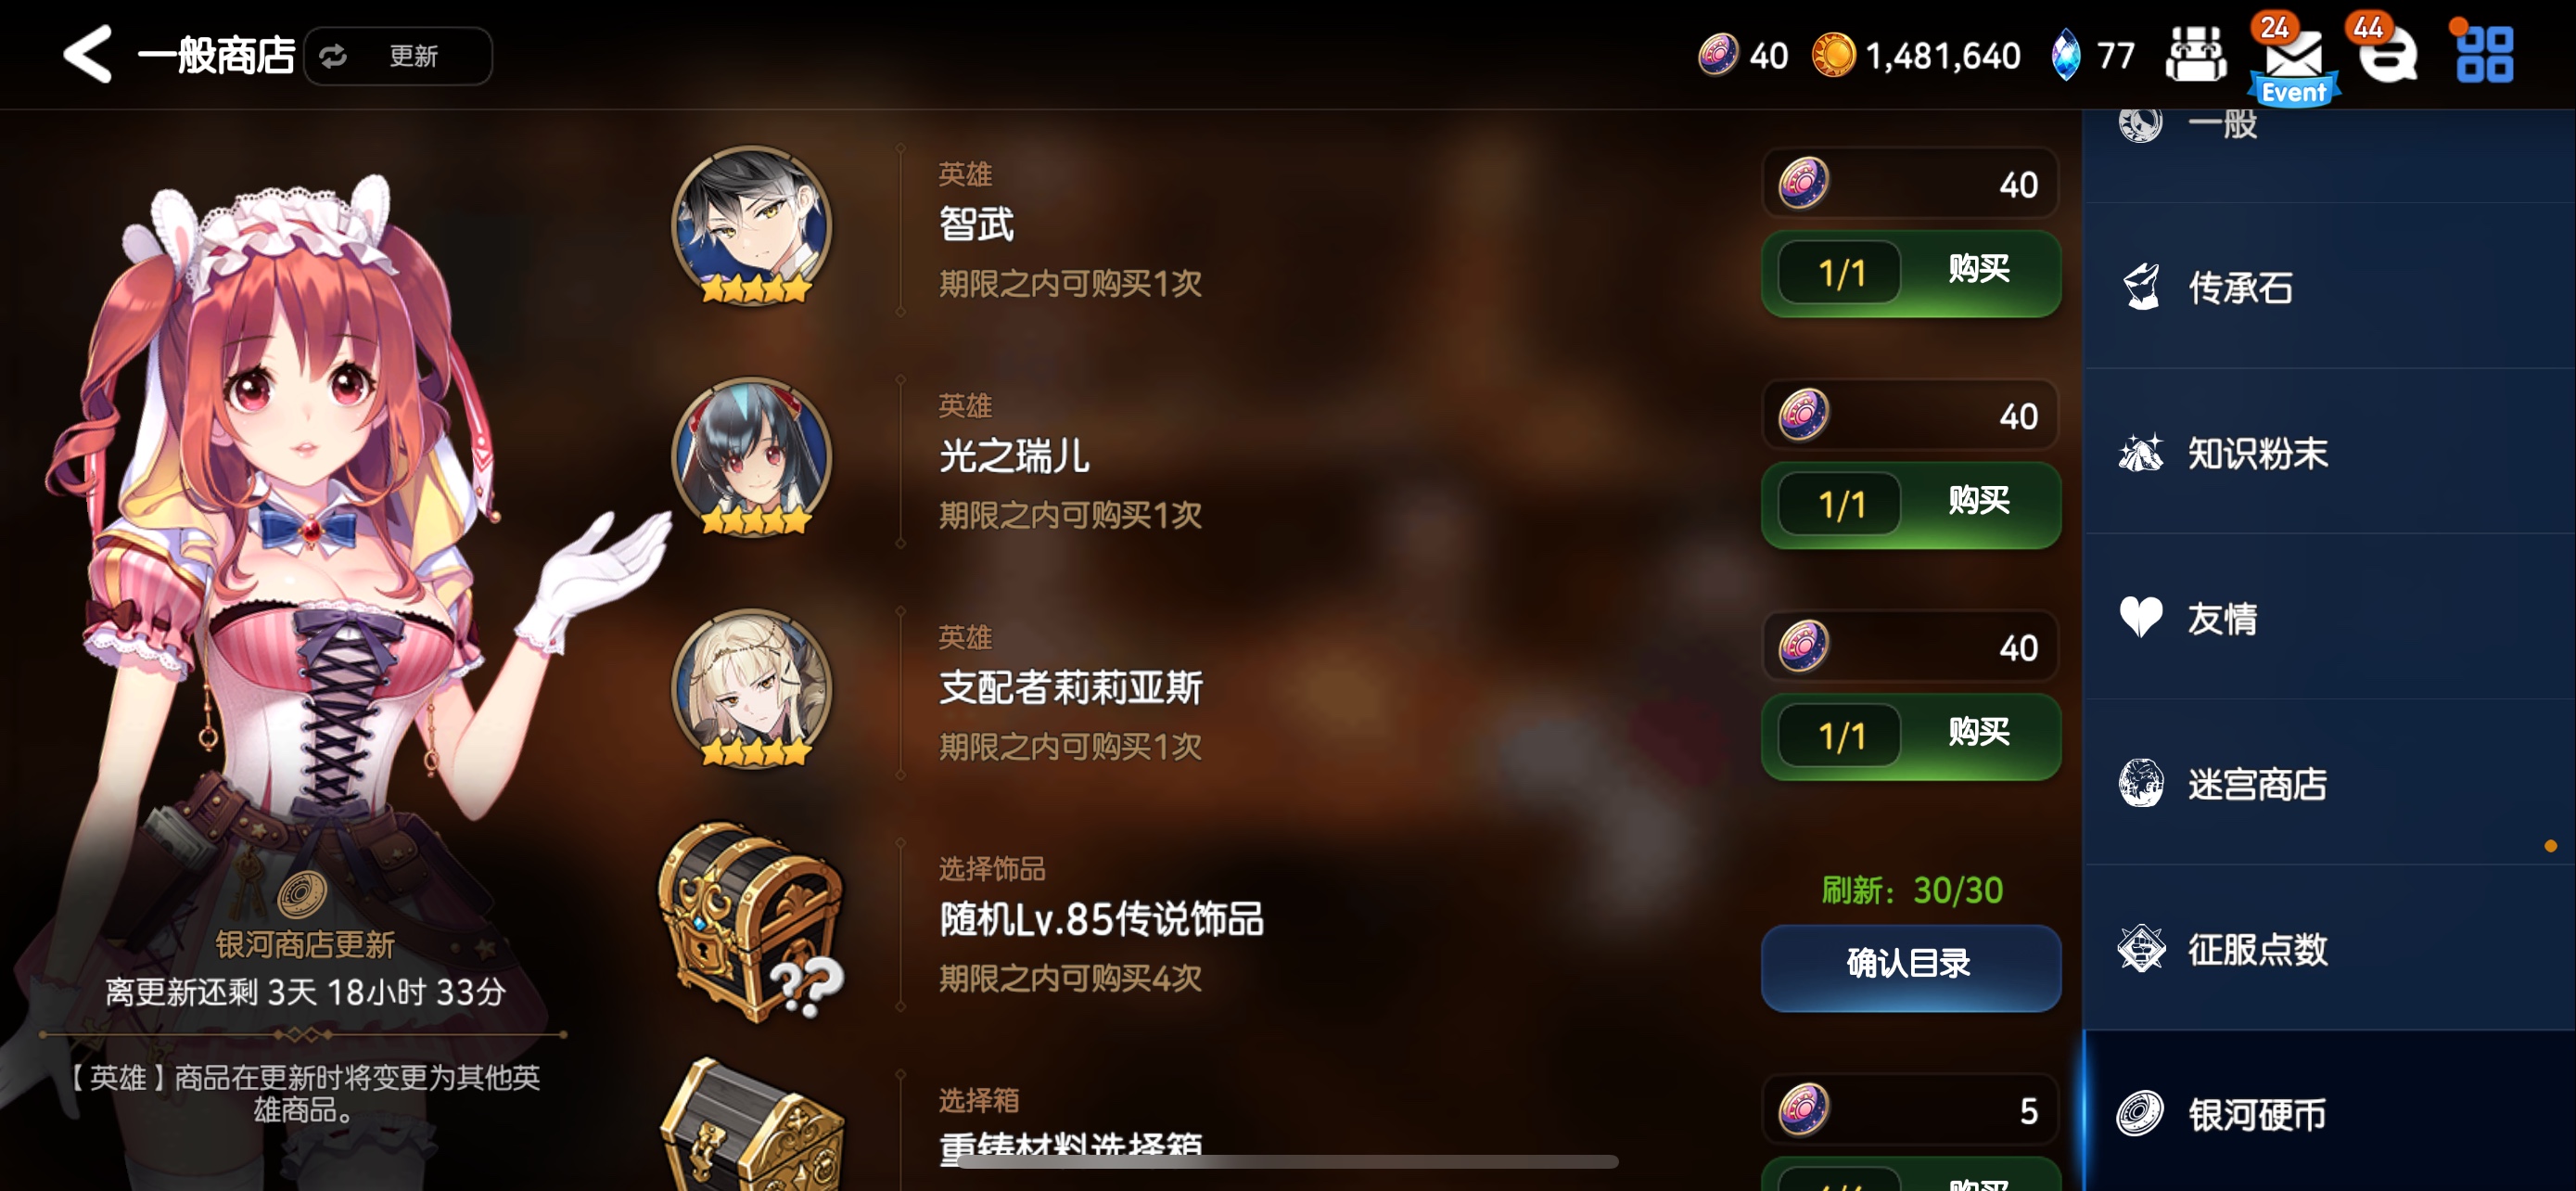Image resolution: width=2576 pixels, height=1191 pixels.
Task: Buy hero 智武 with 购买 button
Action: pyautogui.click(x=1910, y=272)
